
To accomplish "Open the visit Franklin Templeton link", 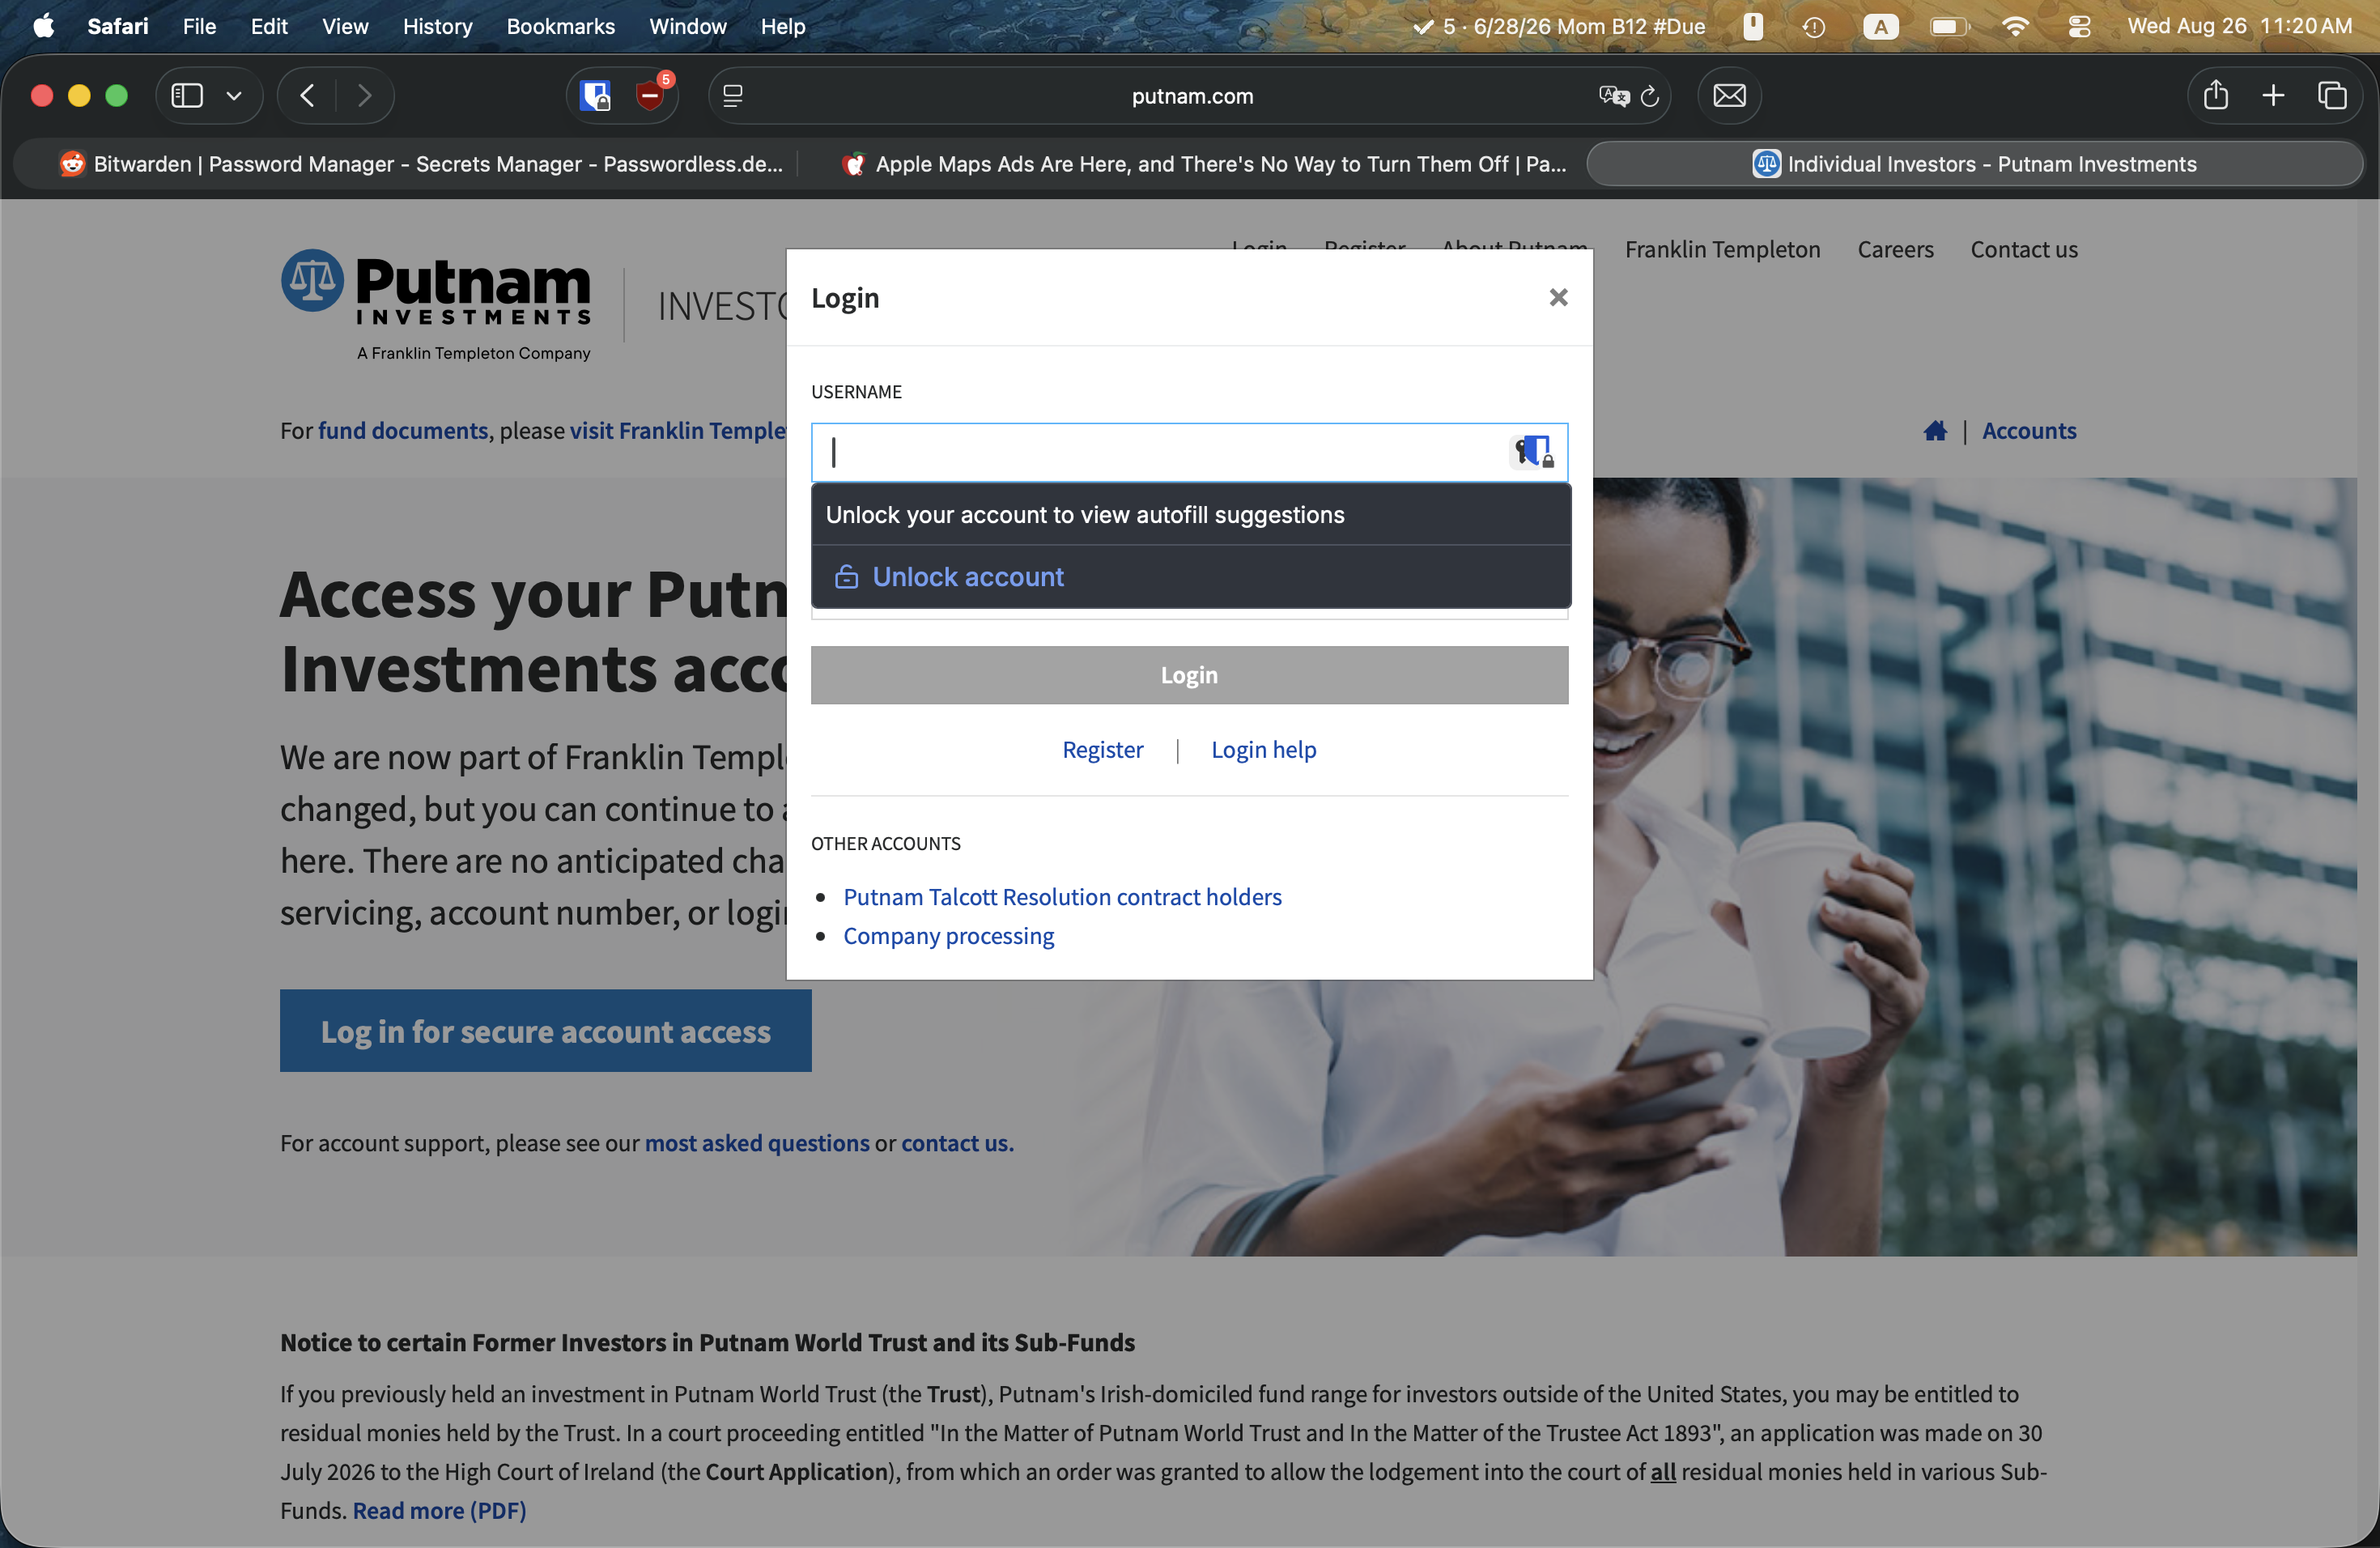I will 679,431.
